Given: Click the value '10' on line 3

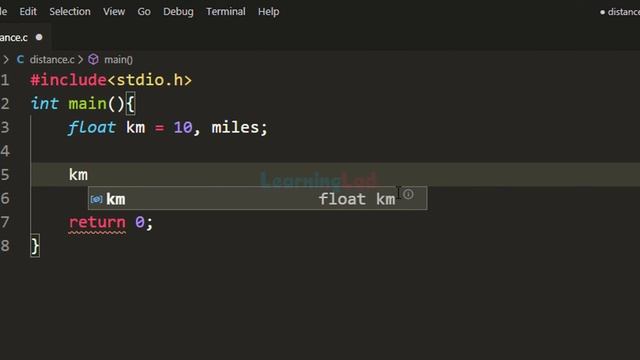Looking at the screenshot, I should coord(182,127).
